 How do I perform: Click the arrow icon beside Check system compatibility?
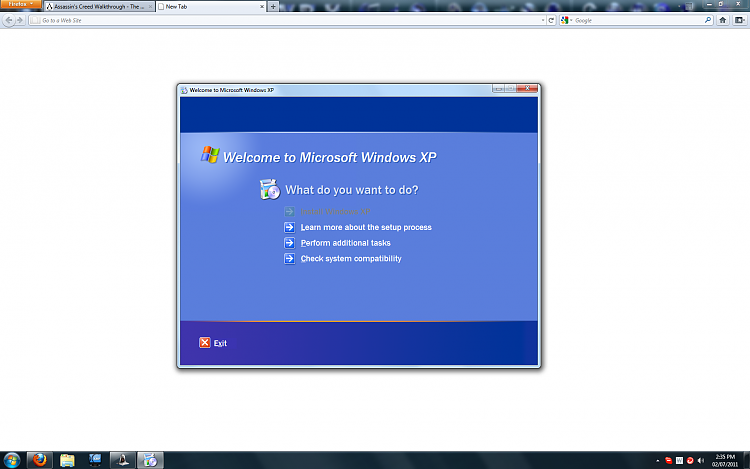pos(289,259)
